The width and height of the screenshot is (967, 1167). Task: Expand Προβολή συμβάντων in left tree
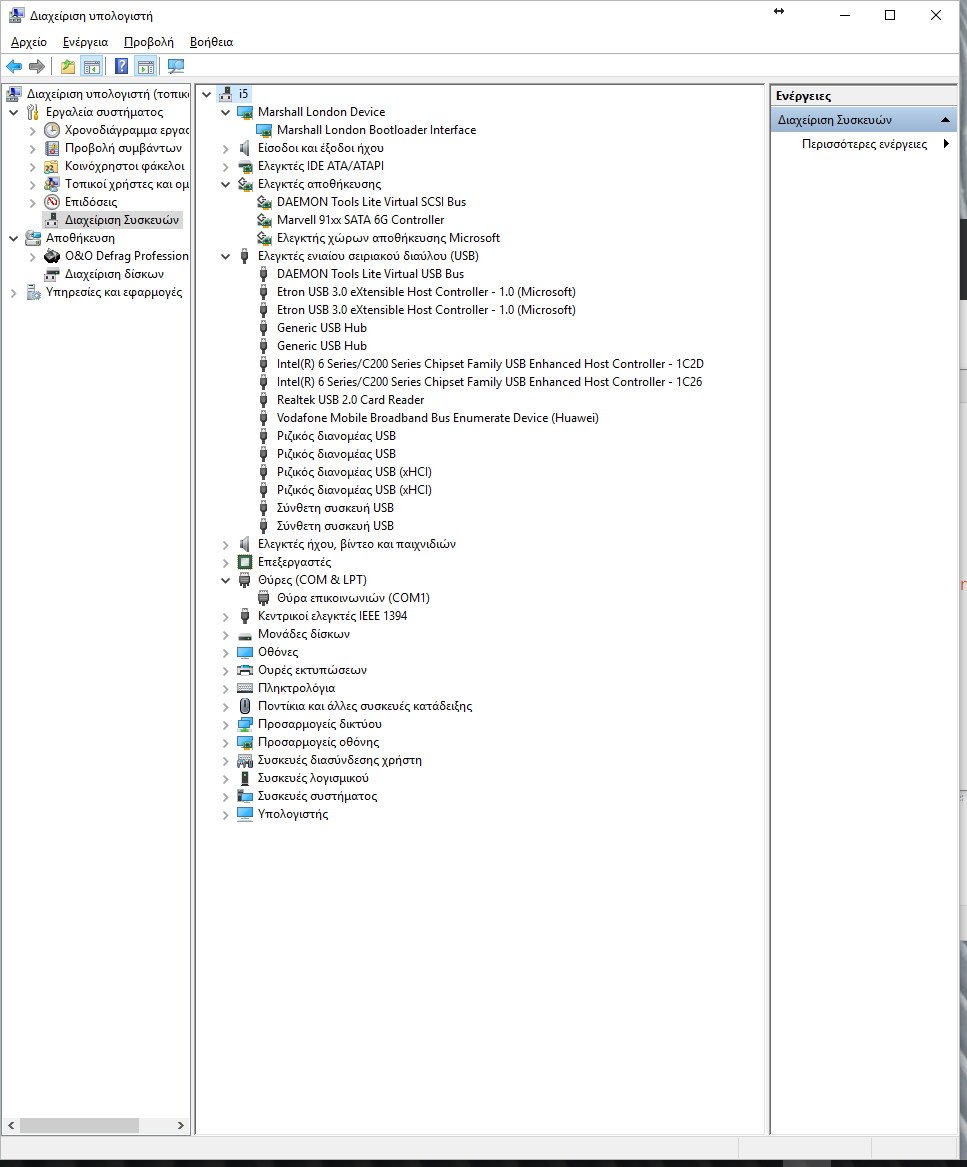32,149
